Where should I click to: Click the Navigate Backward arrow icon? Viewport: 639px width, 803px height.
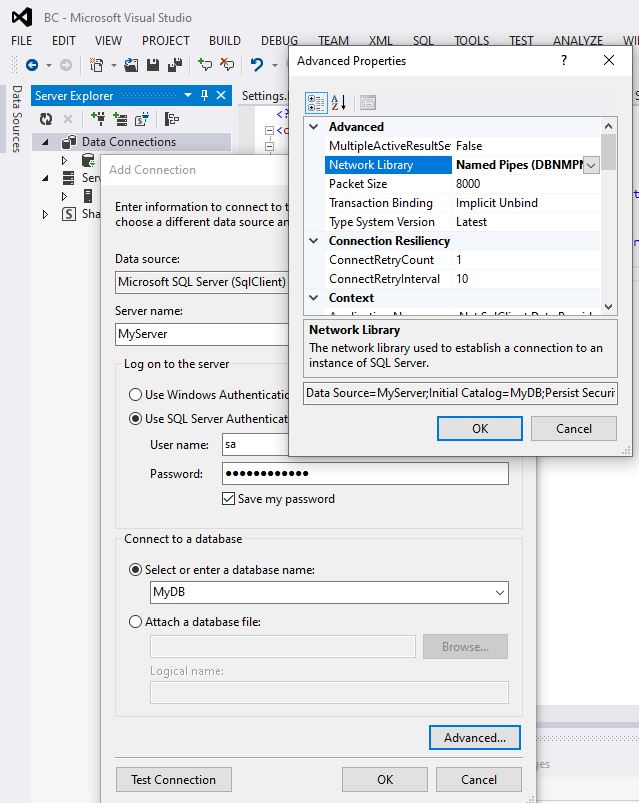32,65
